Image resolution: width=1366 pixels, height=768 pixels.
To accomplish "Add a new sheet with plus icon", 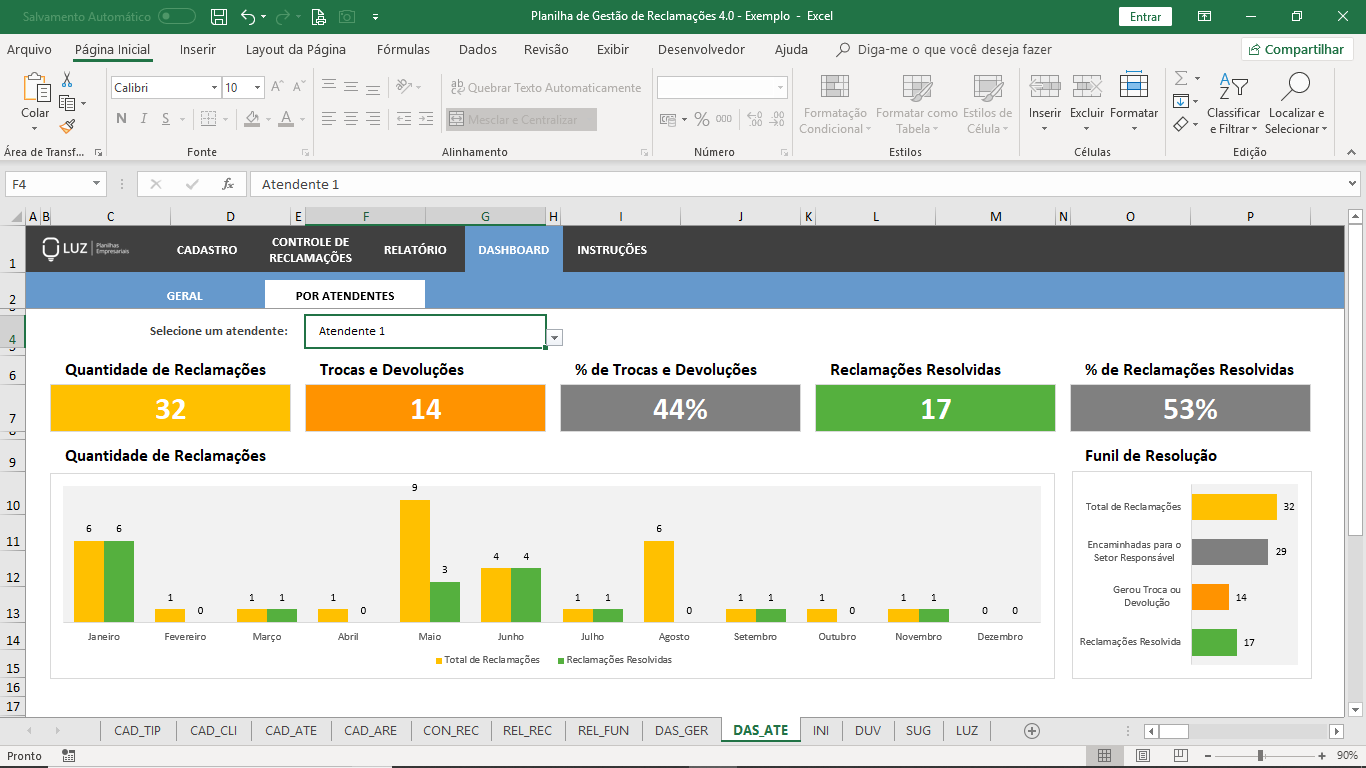I will (x=1032, y=731).
